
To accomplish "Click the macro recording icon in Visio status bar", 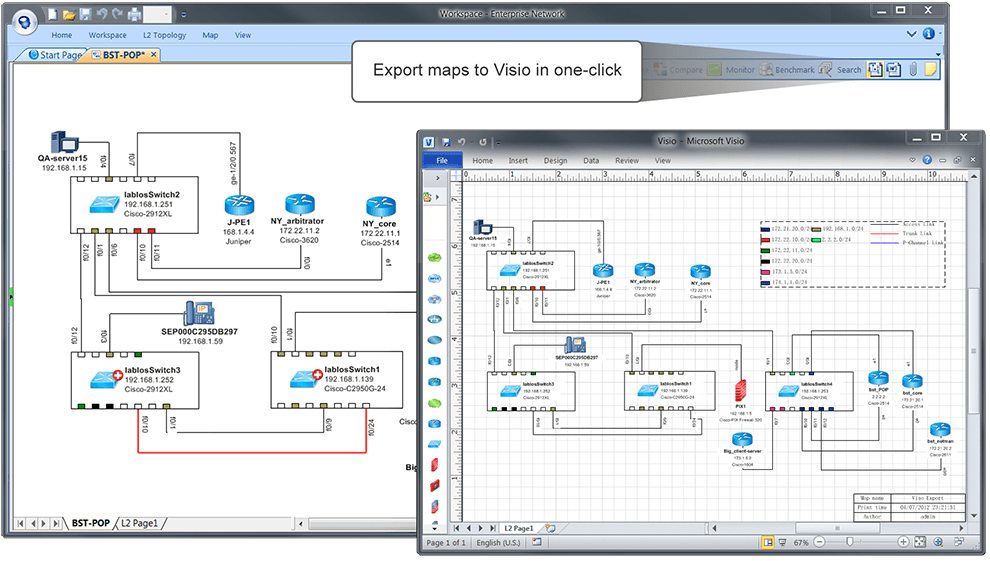I will (537, 542).
